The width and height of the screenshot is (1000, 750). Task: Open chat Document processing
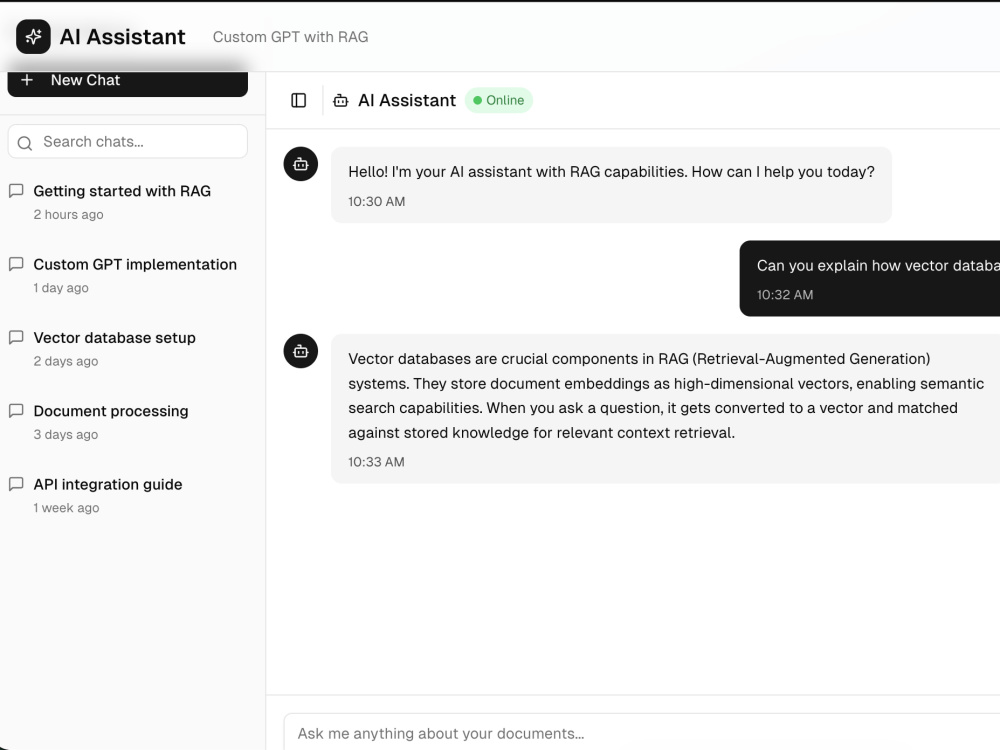[128, 422]
